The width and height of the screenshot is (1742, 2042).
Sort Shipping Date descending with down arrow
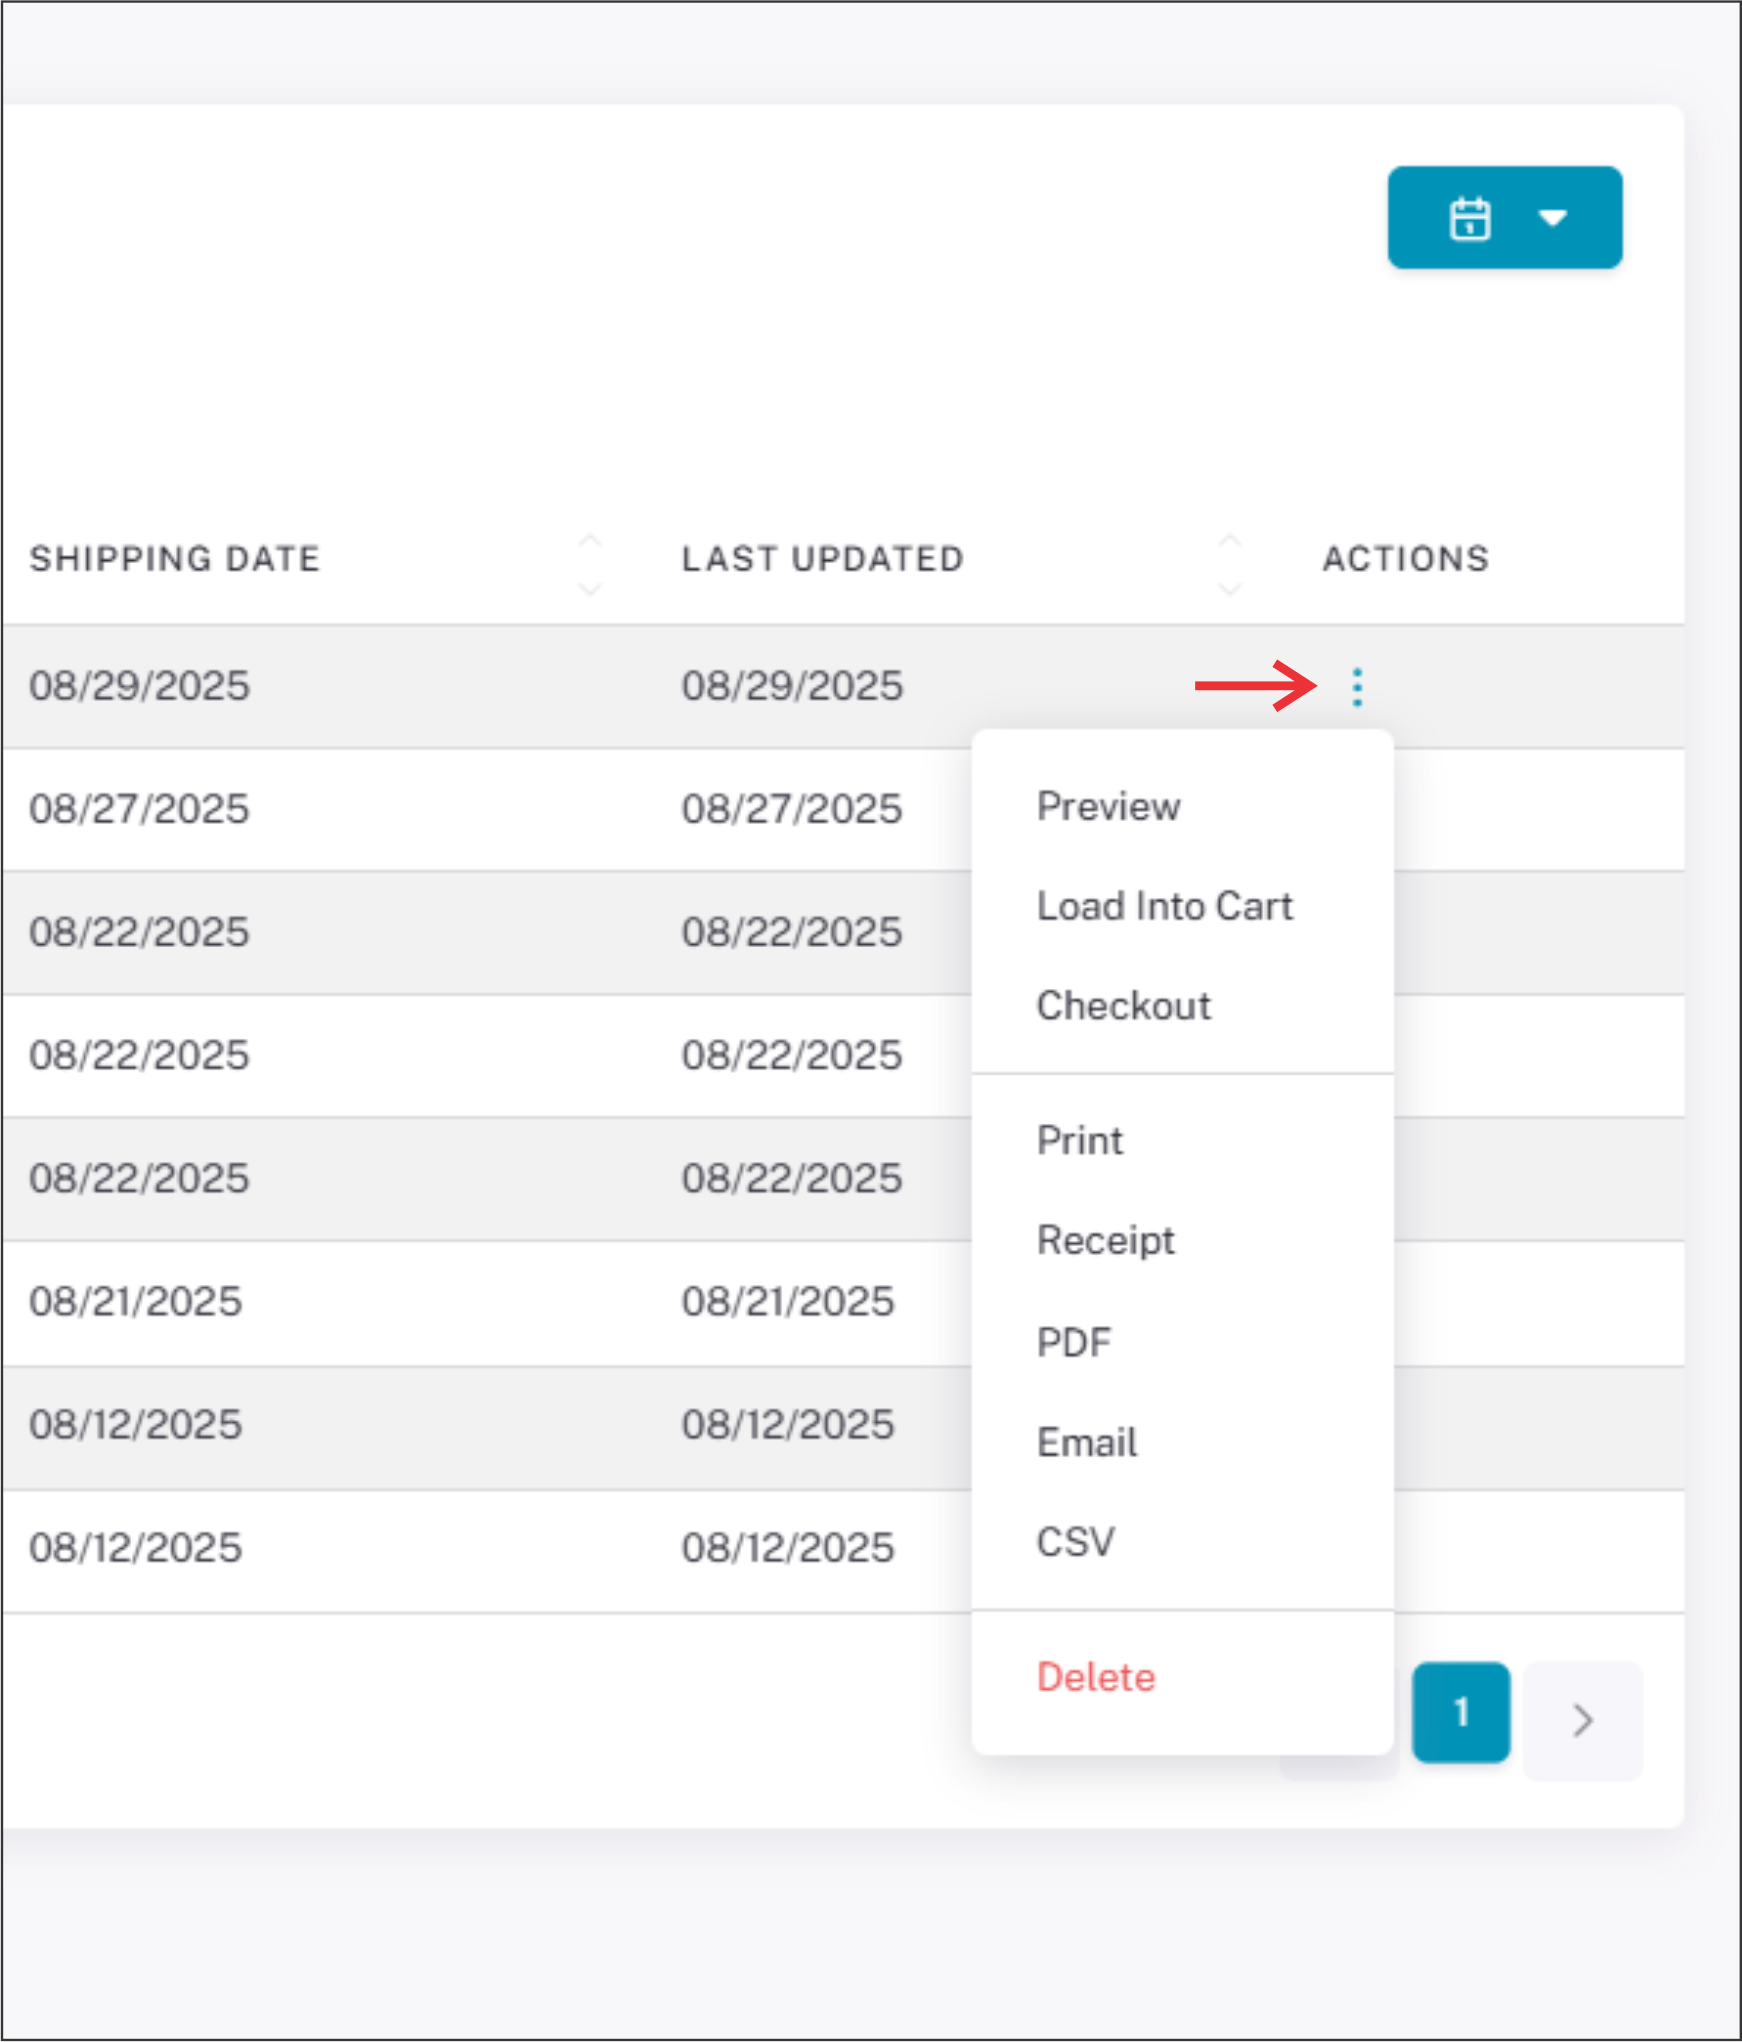[x=590, y=589]
